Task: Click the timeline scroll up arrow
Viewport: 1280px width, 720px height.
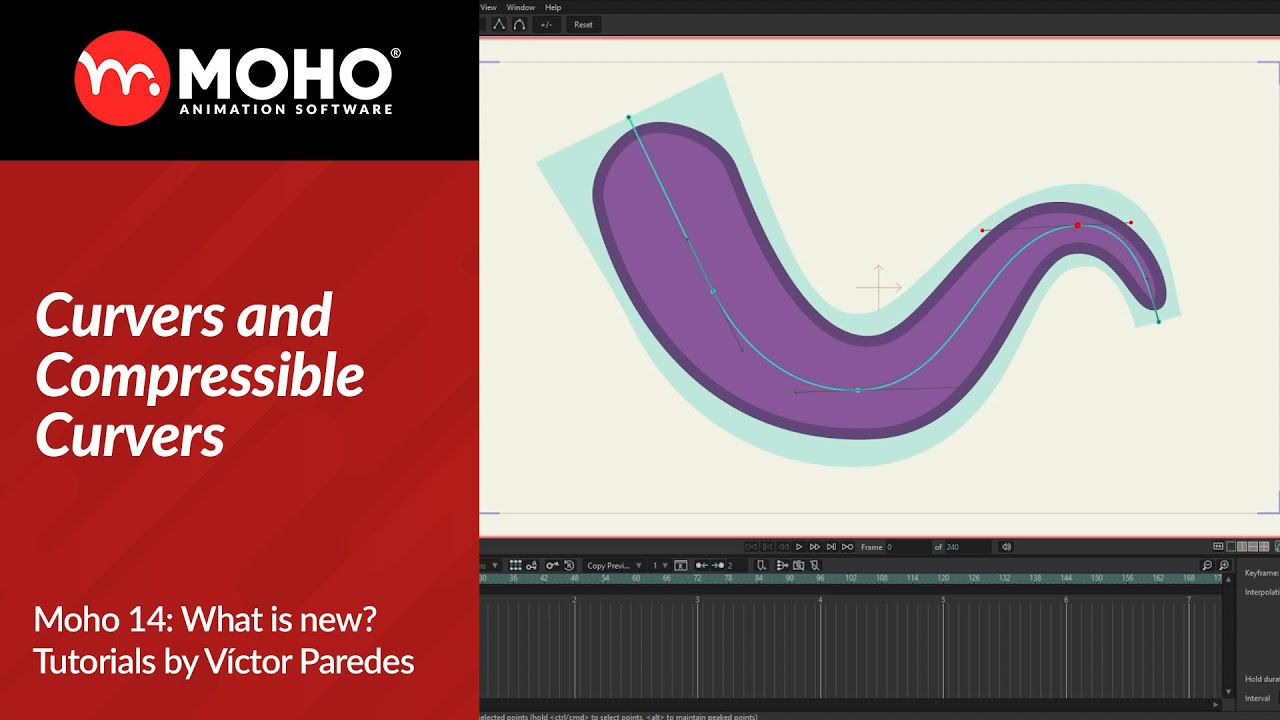Action: 1228,578
